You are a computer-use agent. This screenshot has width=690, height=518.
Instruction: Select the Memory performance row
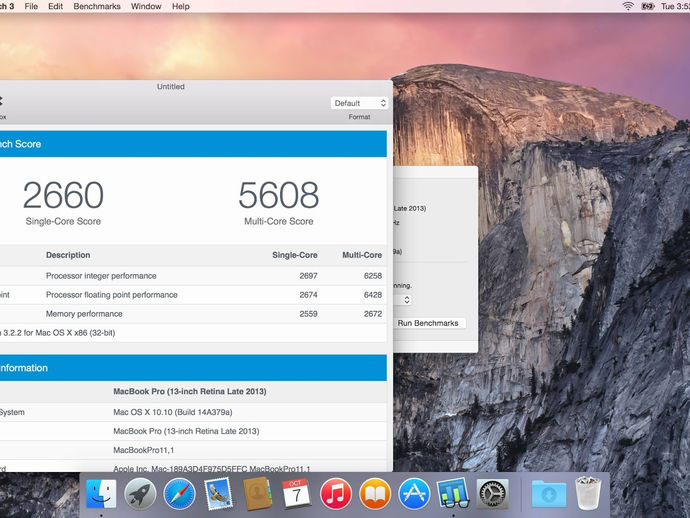click(x=193, y=314)
